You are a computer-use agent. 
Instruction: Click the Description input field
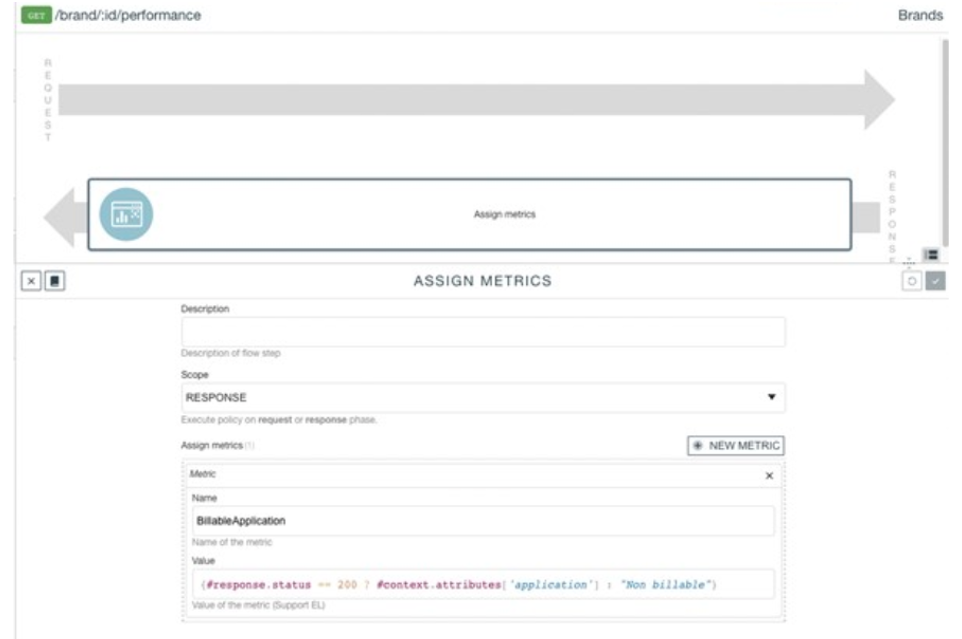pos(483,332)
